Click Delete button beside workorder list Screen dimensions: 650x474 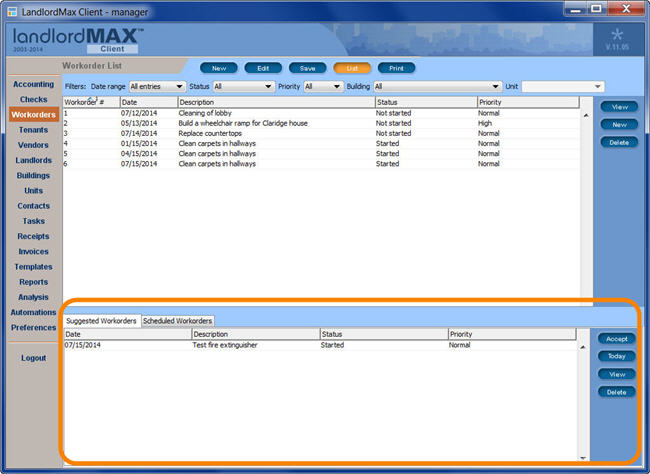[619, 142]
